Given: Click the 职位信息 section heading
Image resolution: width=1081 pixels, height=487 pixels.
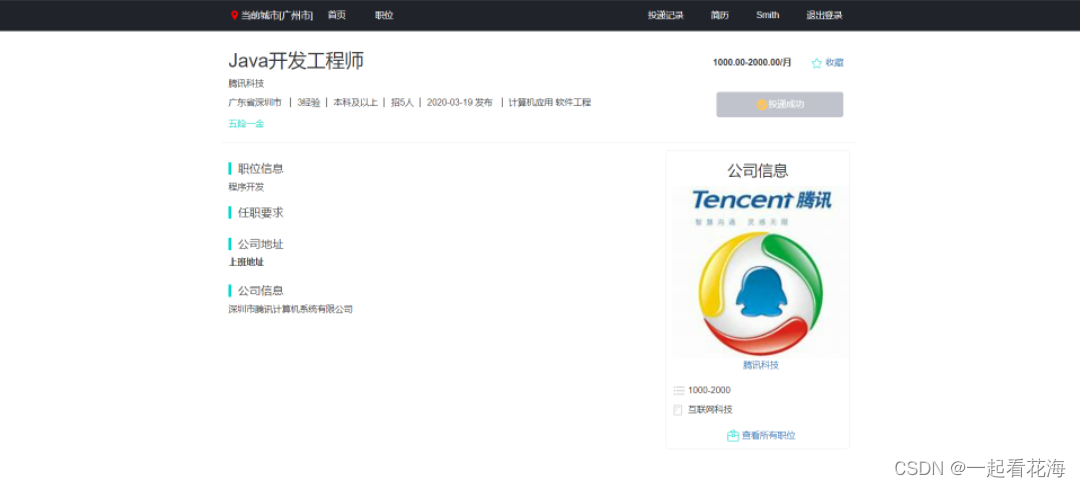Looking at the screenshot, I should 261,168.
